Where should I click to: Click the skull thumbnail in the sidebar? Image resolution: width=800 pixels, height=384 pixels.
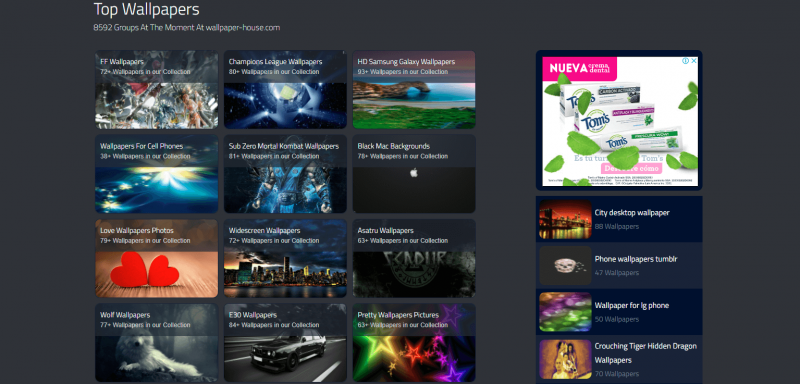(x=565, y=265)
